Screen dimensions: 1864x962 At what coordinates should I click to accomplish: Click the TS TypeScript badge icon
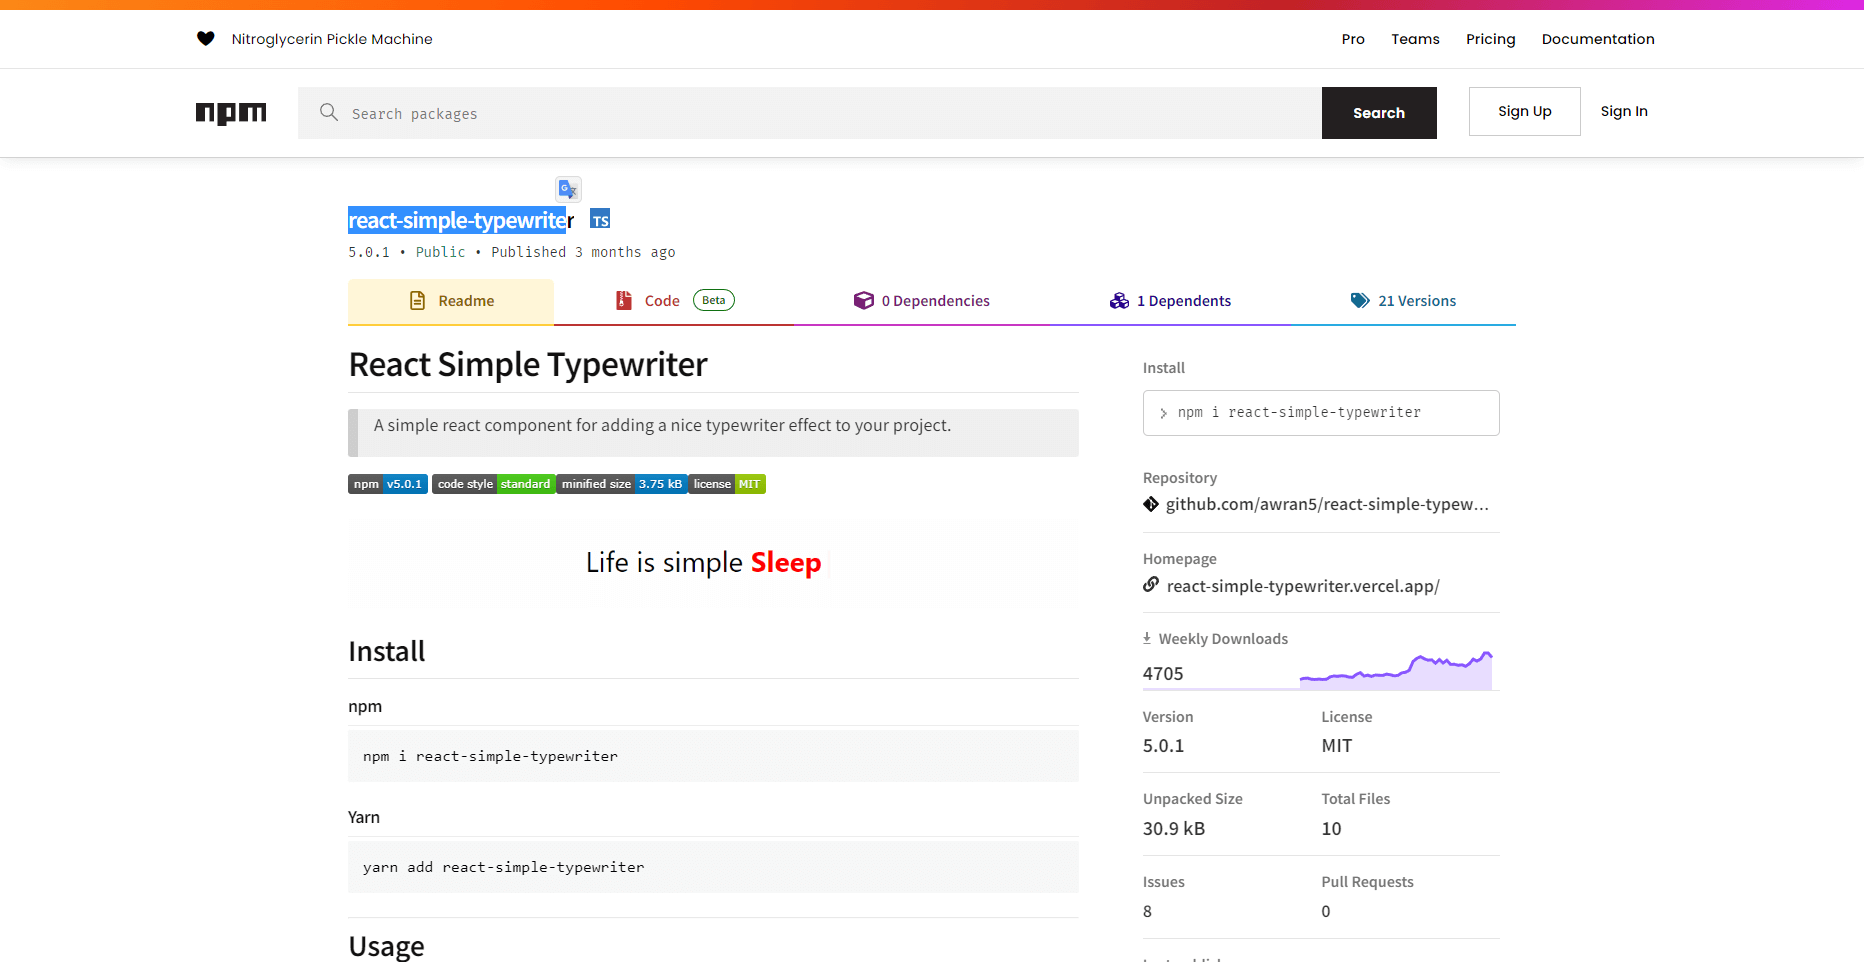tap(600, 220)
